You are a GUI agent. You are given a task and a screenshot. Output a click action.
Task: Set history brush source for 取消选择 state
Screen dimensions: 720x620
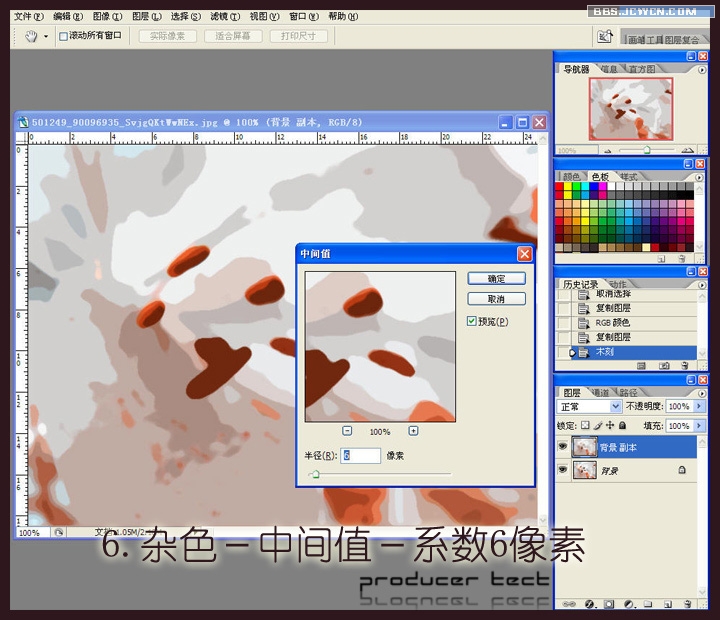tap(563, 294)
